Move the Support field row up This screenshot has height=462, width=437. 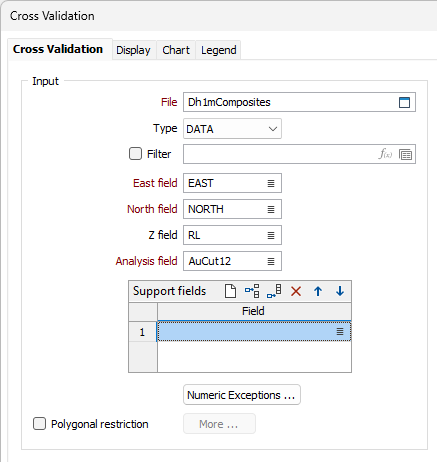318,291
